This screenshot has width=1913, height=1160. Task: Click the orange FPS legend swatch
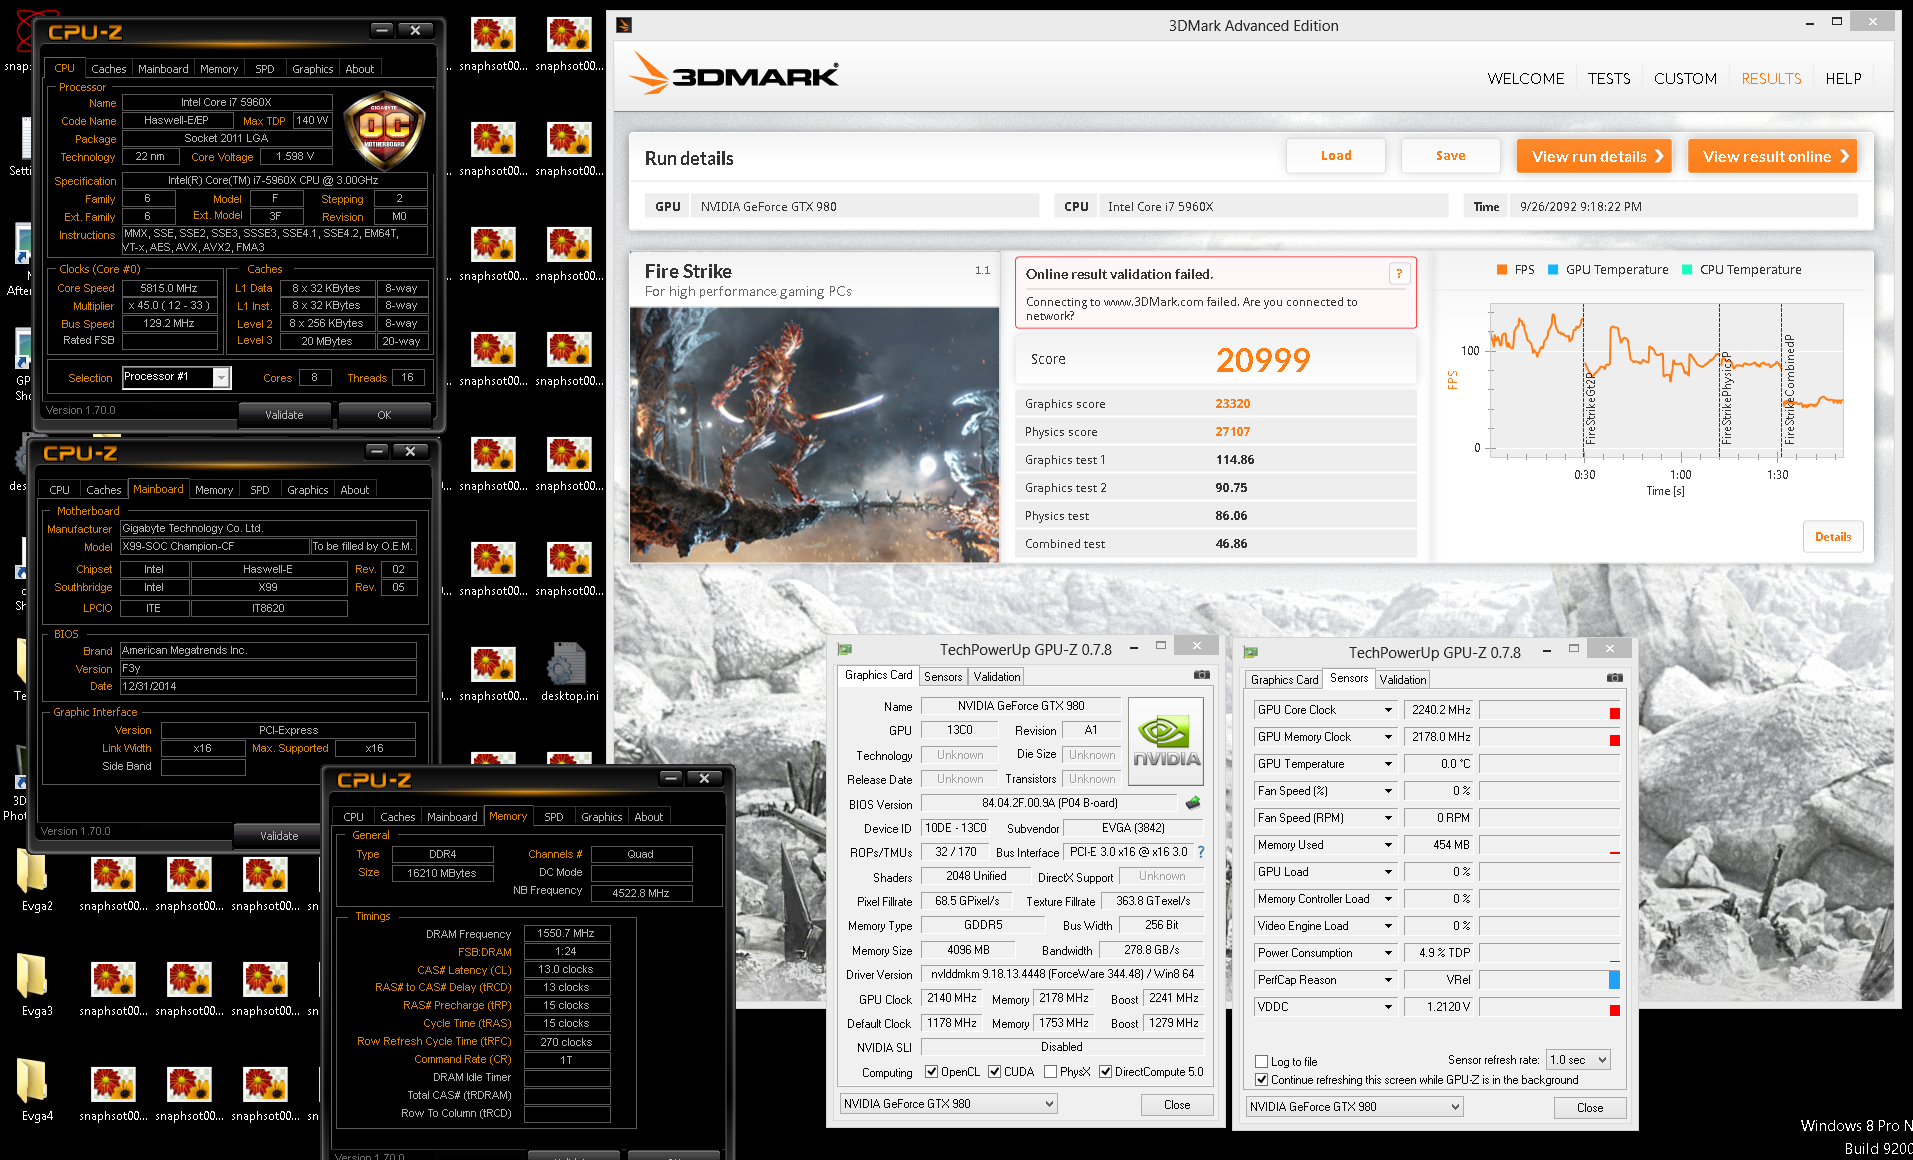click(1502, 270)
